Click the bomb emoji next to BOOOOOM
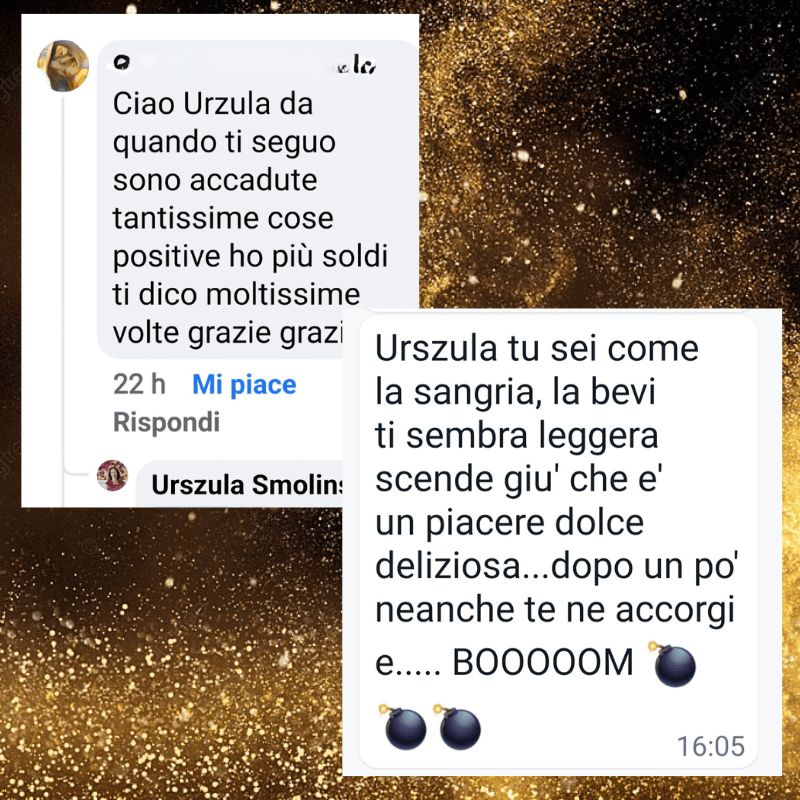This screenshot has width=800, height=800. click(x=674, y=664)
